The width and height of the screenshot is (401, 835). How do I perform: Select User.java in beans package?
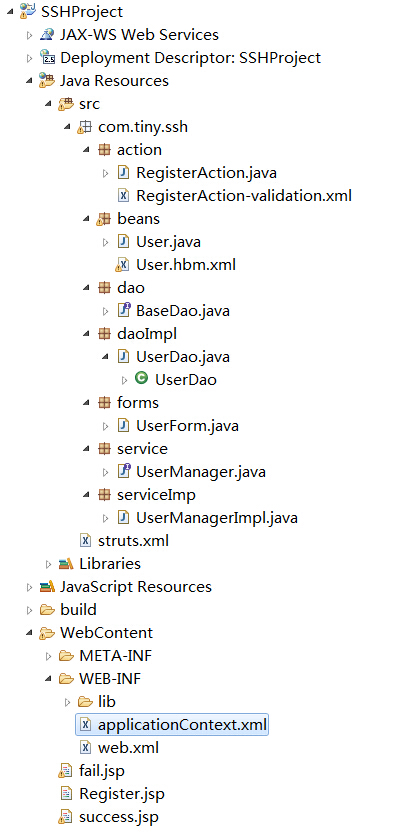(x=168, y=242)
